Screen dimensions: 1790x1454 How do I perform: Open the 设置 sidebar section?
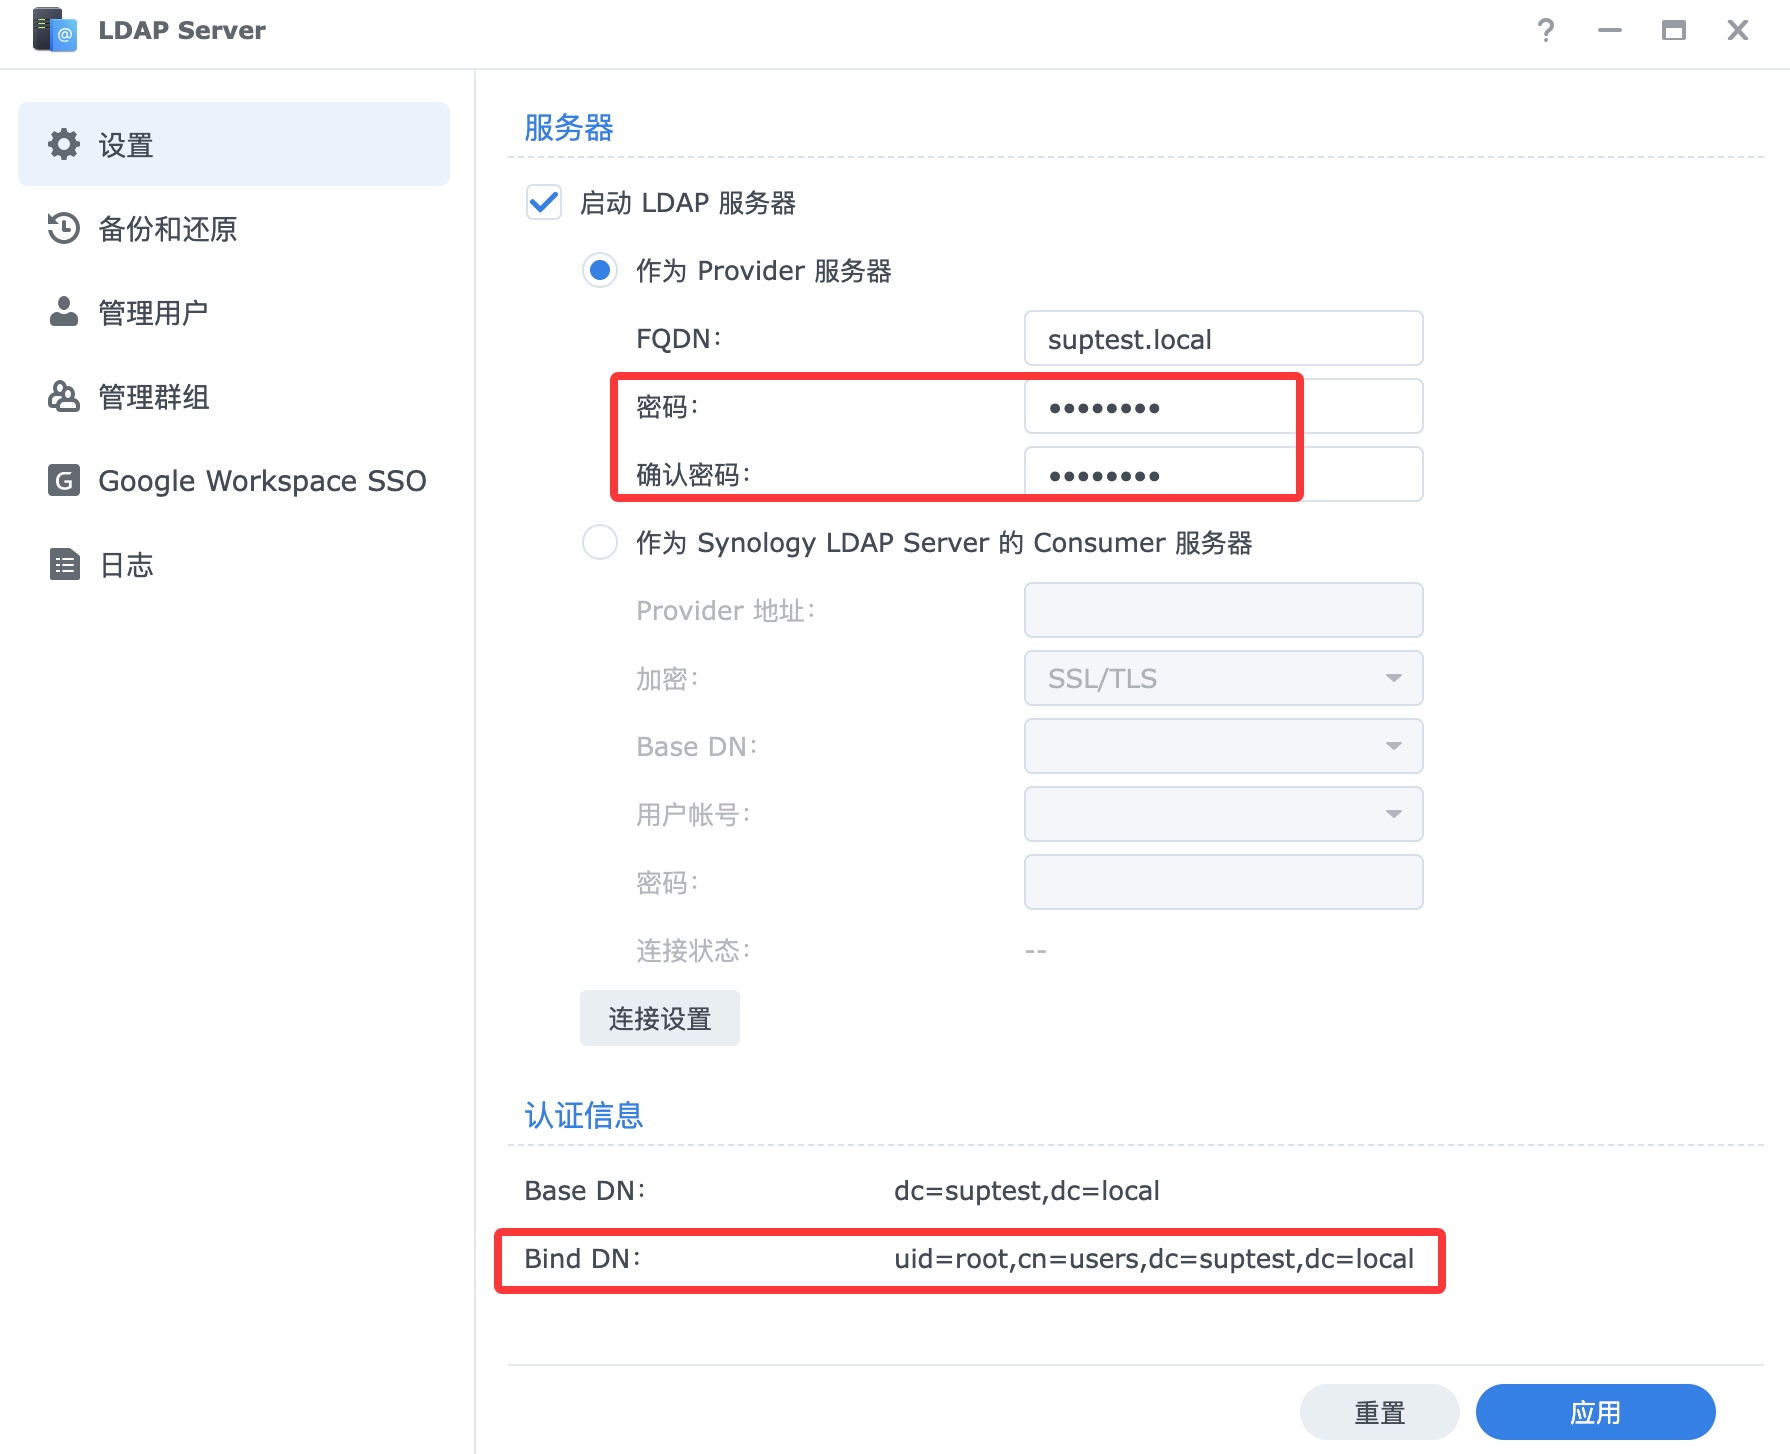coord(234,144)
